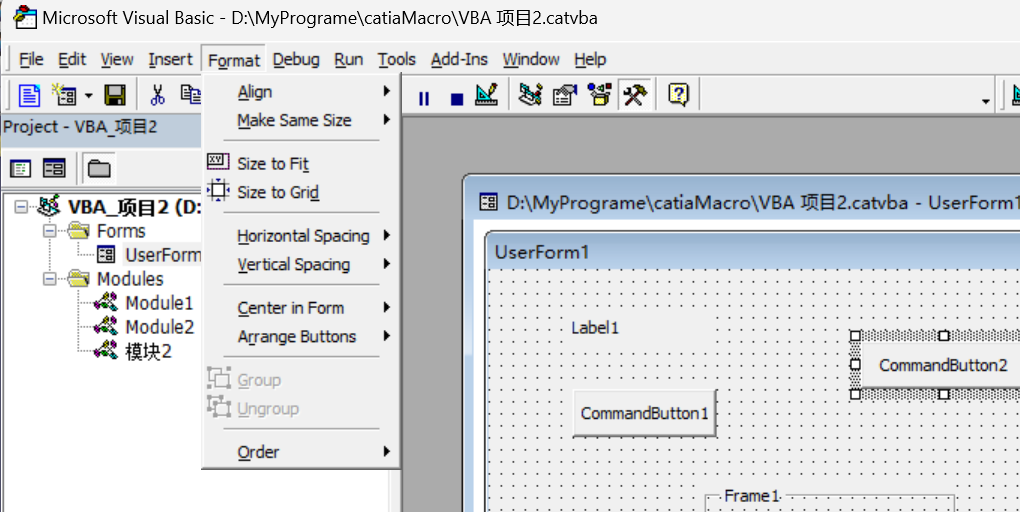Click the Cut scissors icon
The width and height of the screenshot is (1020, 512).
[157, 96]
